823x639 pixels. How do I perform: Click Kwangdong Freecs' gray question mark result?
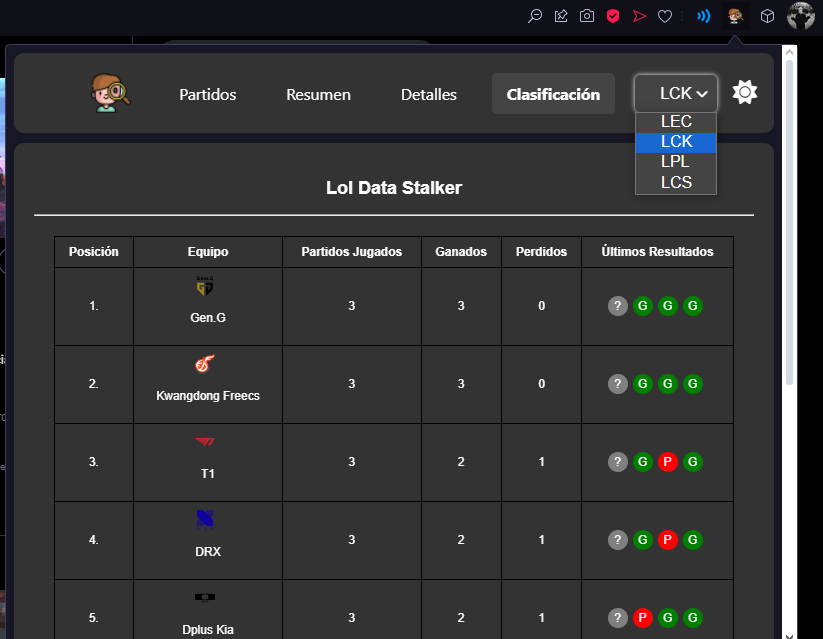tap(618, 384)
